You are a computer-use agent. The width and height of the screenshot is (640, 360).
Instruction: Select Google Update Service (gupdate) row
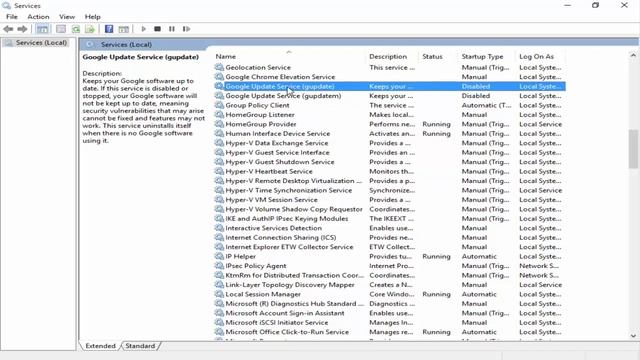tap(389, 86)
